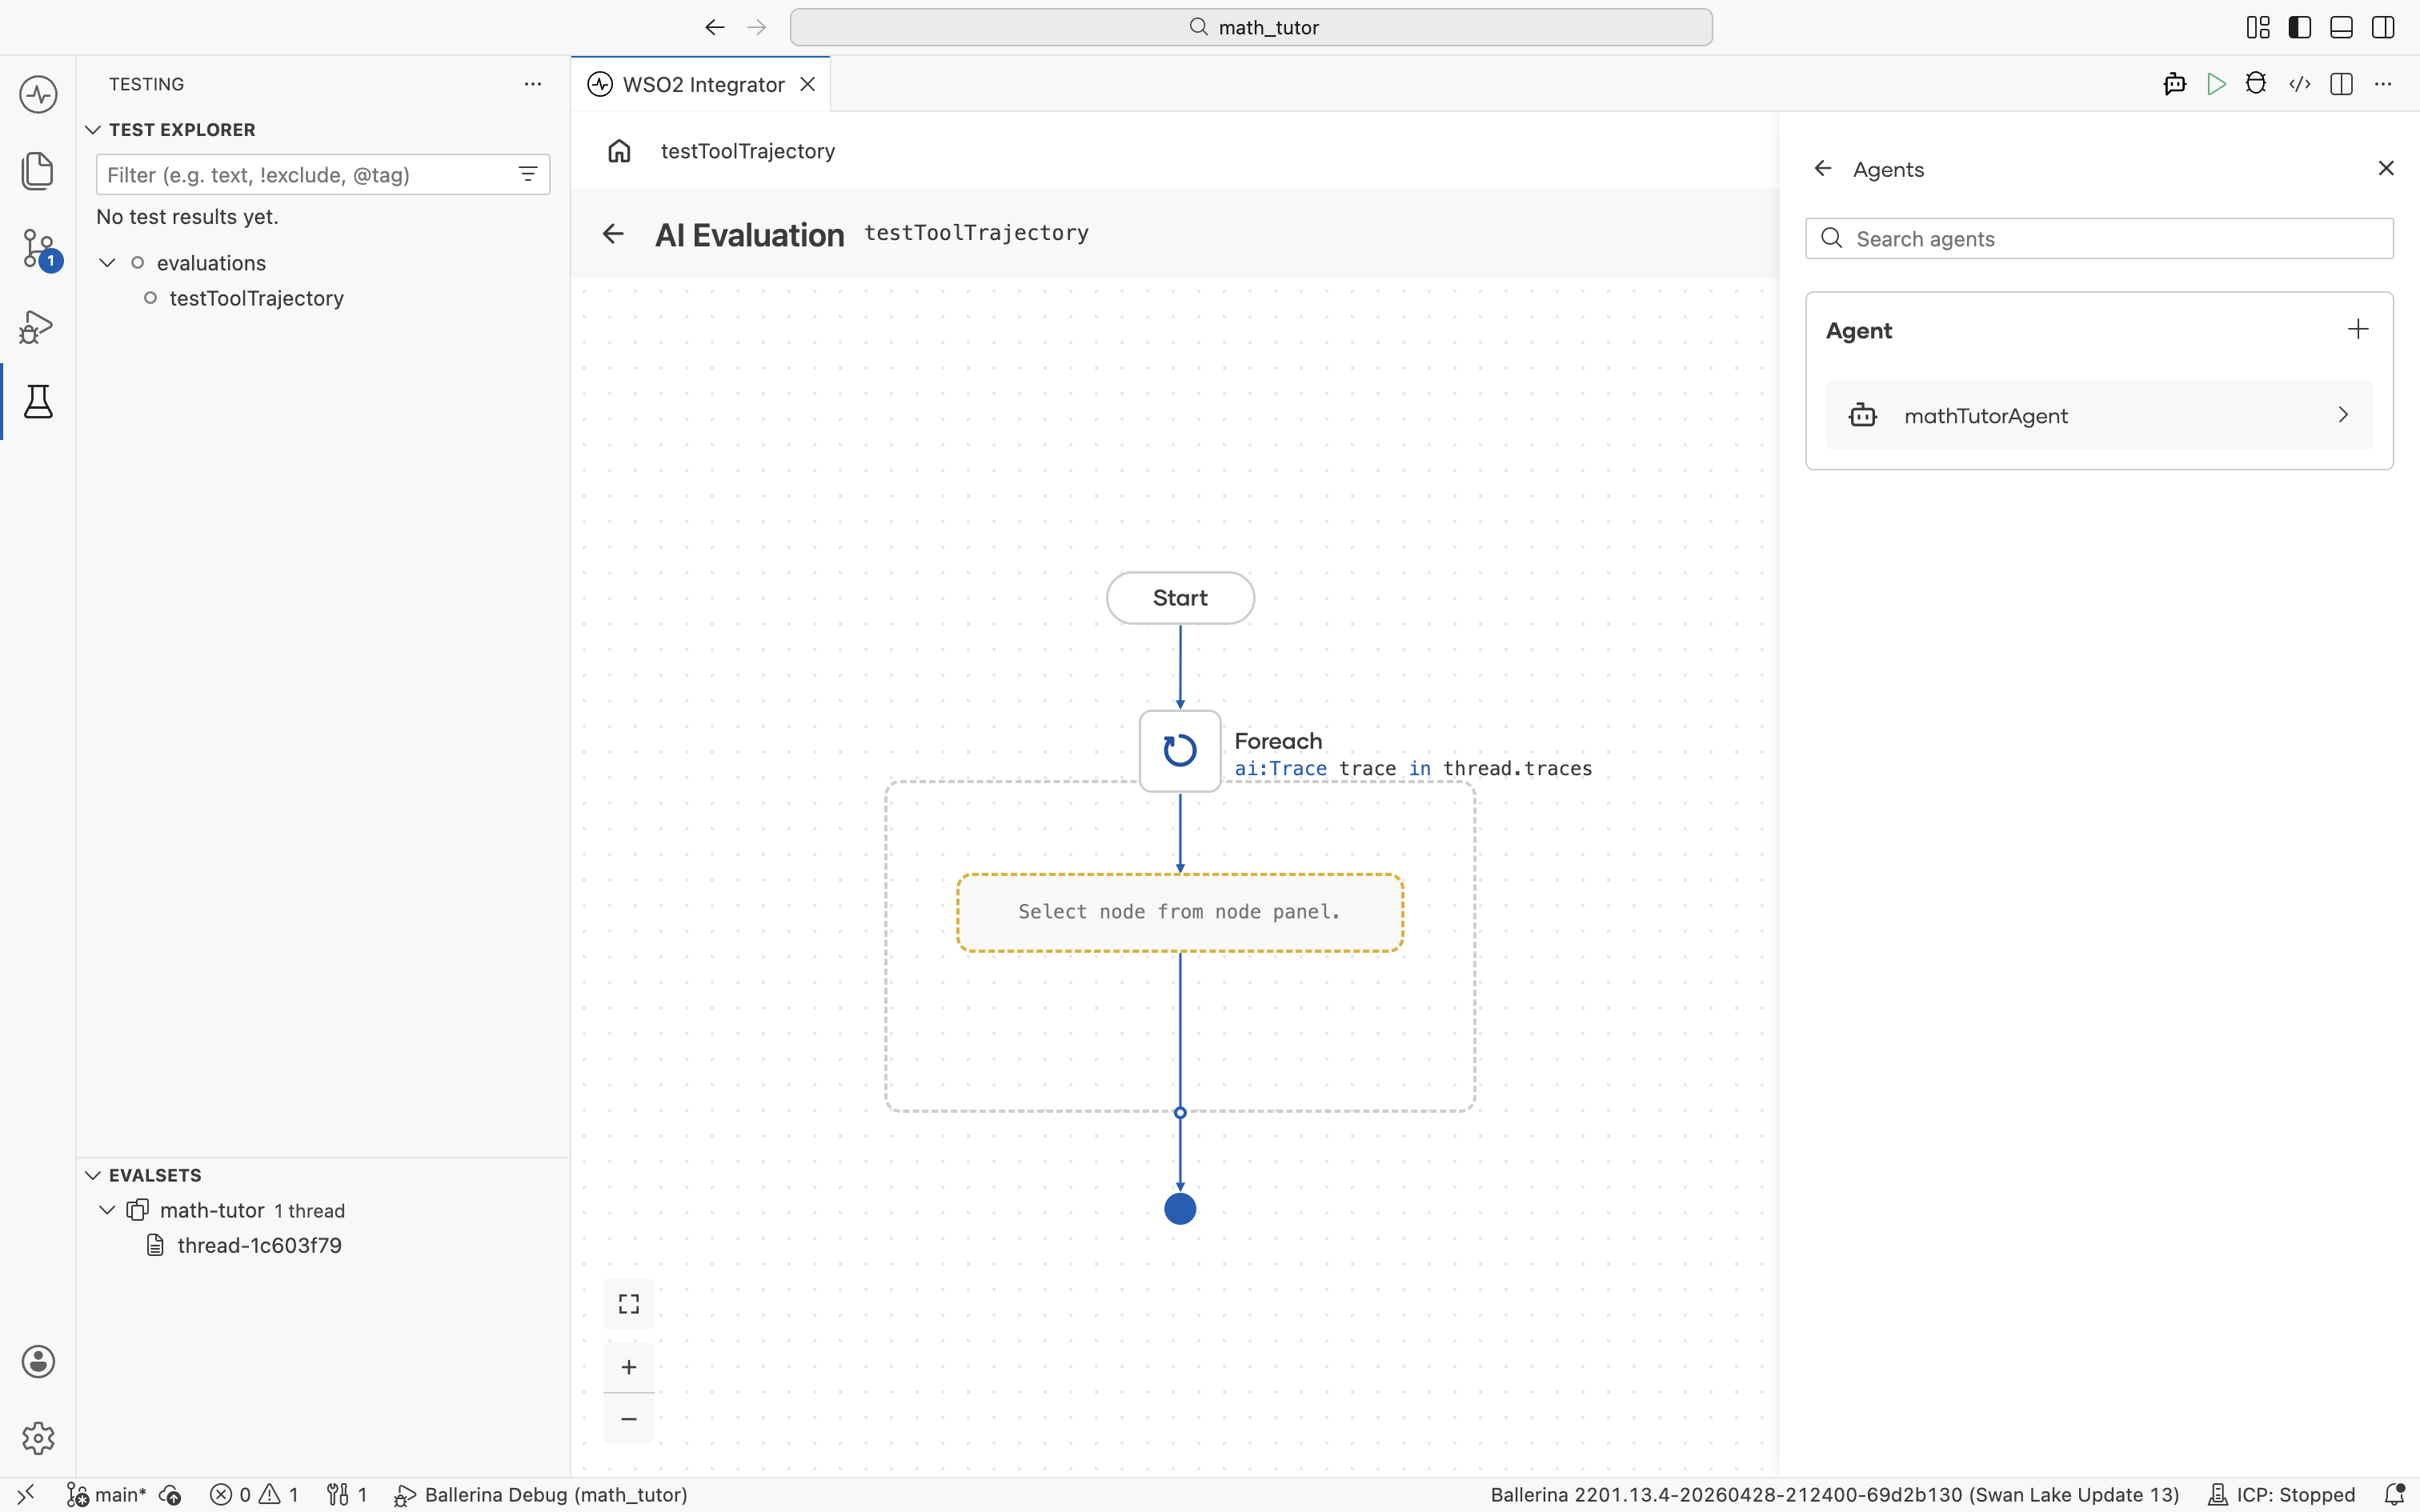The width and height of the screenshot is (2420, 1512).
Task: Open the Explorer files view
Action: [38, 171]
